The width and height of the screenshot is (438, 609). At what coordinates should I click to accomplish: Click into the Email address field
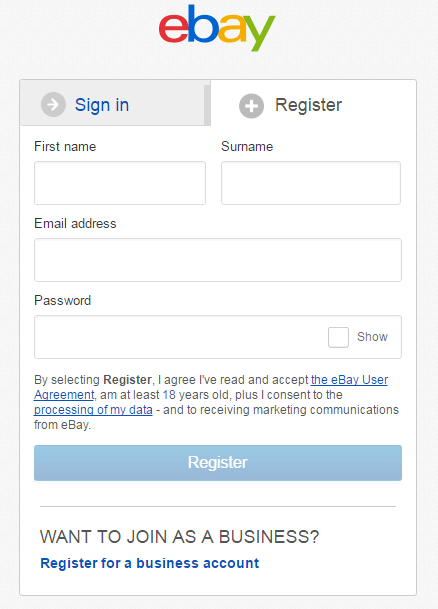[x=218, y=260]
